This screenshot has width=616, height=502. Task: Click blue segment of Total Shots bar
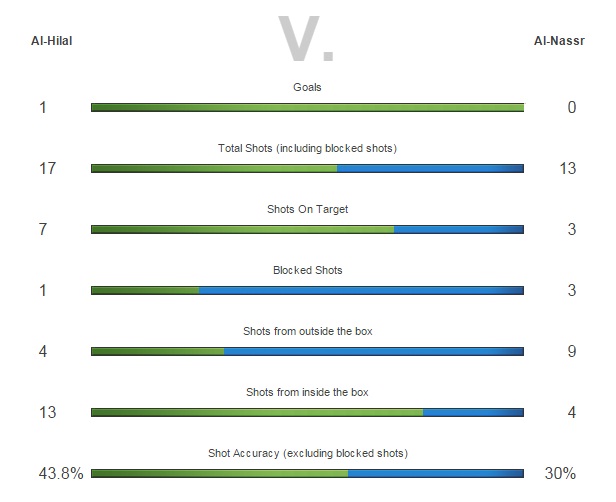[430, 169]
